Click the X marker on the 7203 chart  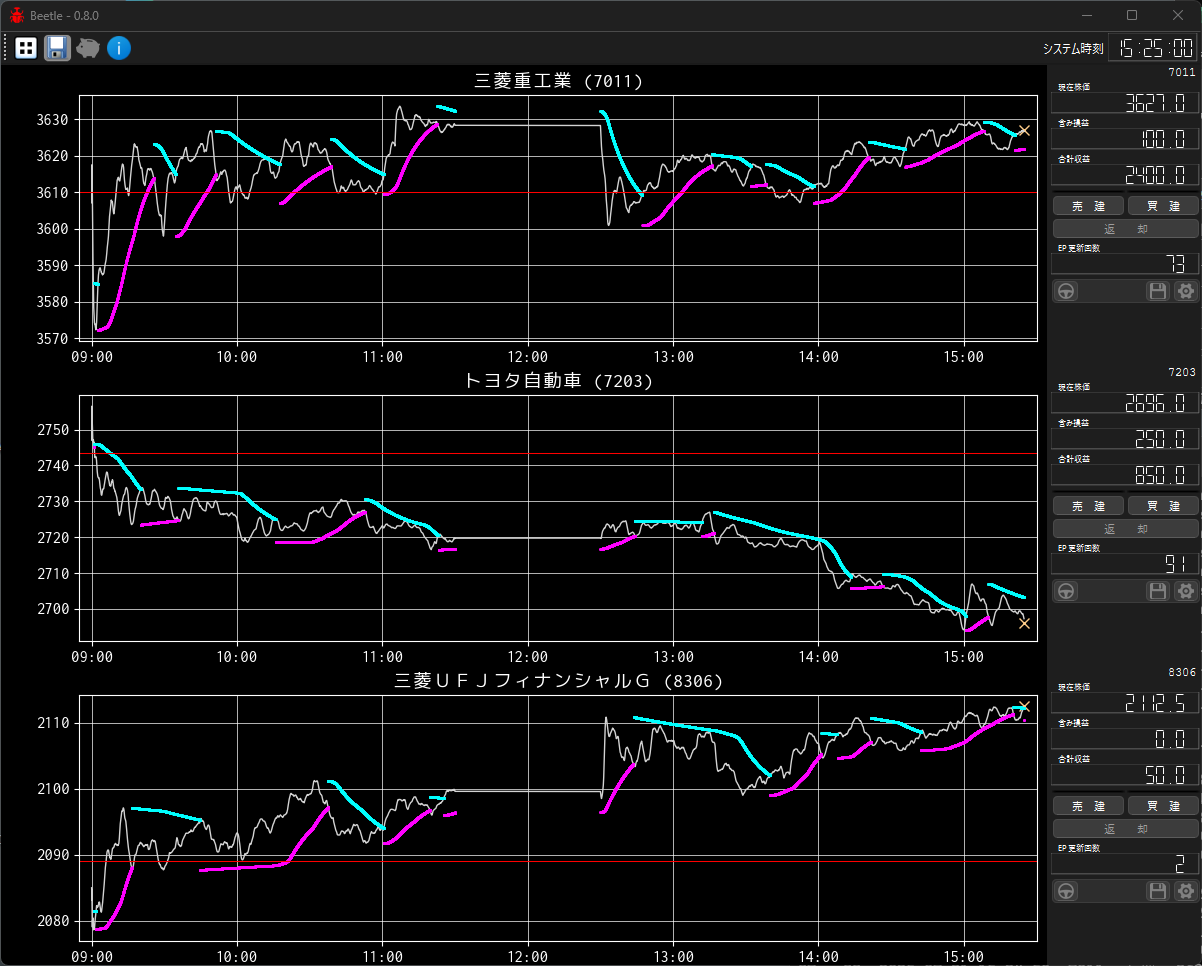tap(1024, 623)
